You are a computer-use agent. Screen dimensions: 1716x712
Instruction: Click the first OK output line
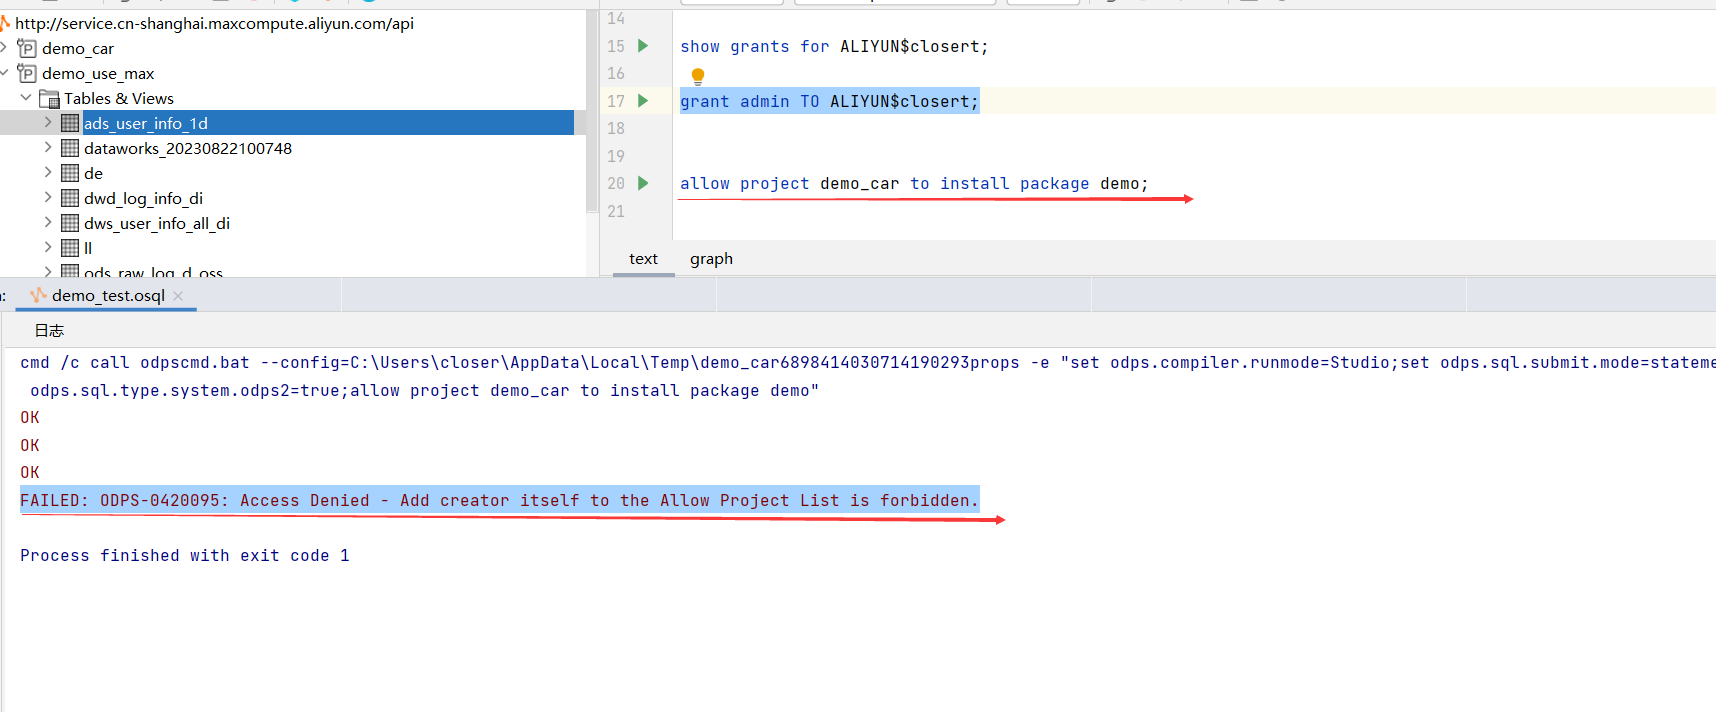pyautogui.click(x=30, y=417)
